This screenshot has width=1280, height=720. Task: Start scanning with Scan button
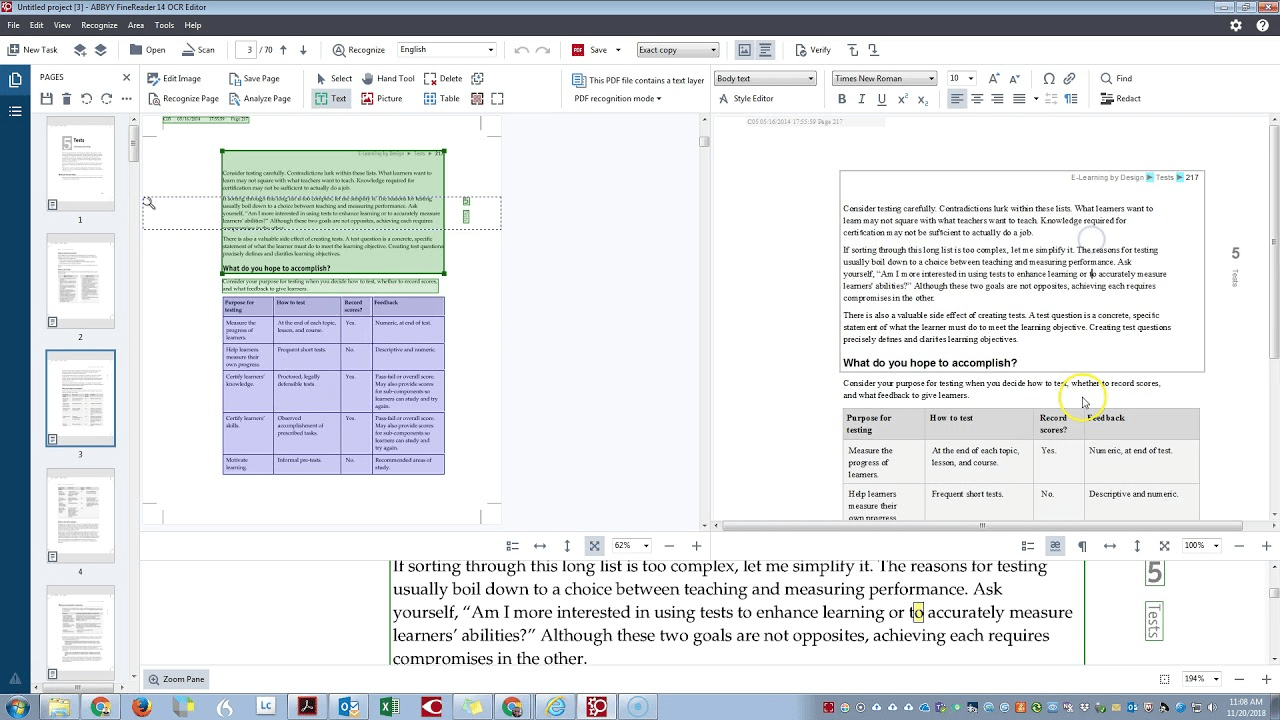198,50
